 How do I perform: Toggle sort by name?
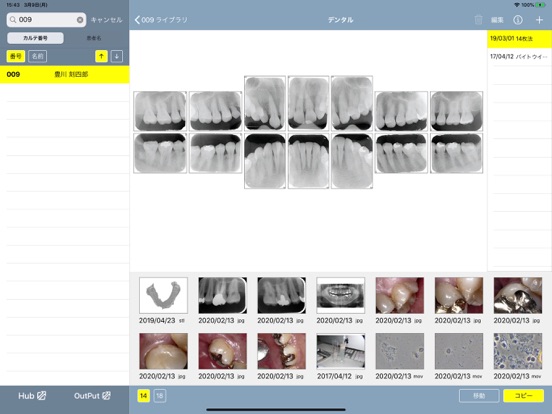38,56
